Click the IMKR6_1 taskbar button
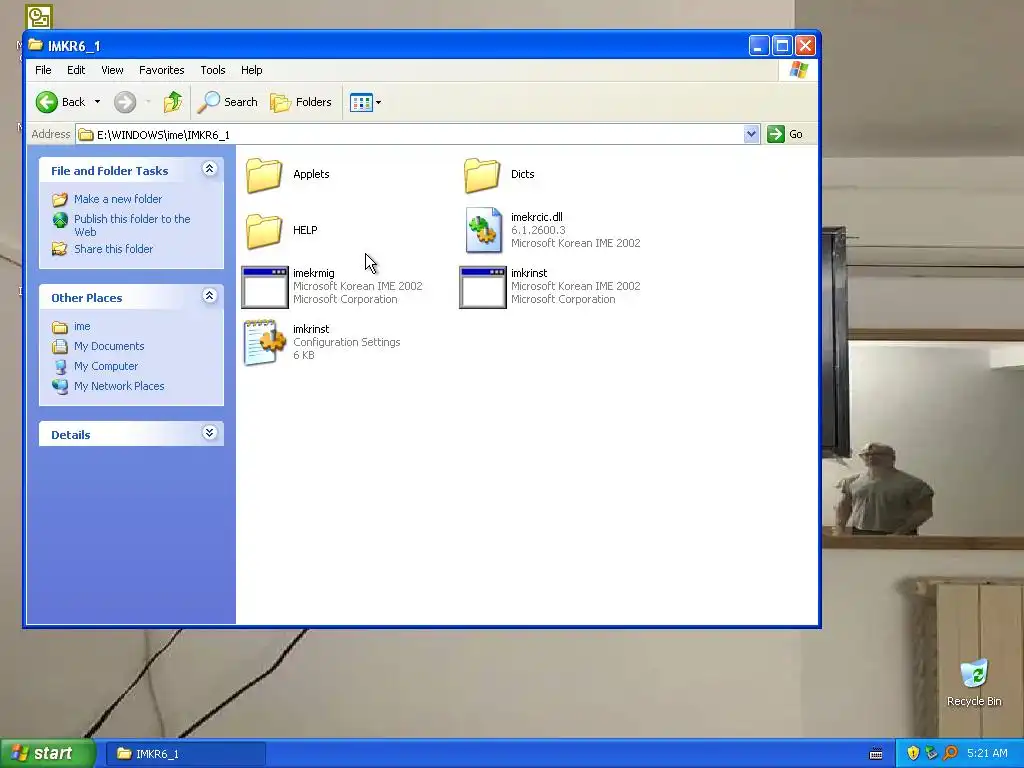 tap(186, 754)
